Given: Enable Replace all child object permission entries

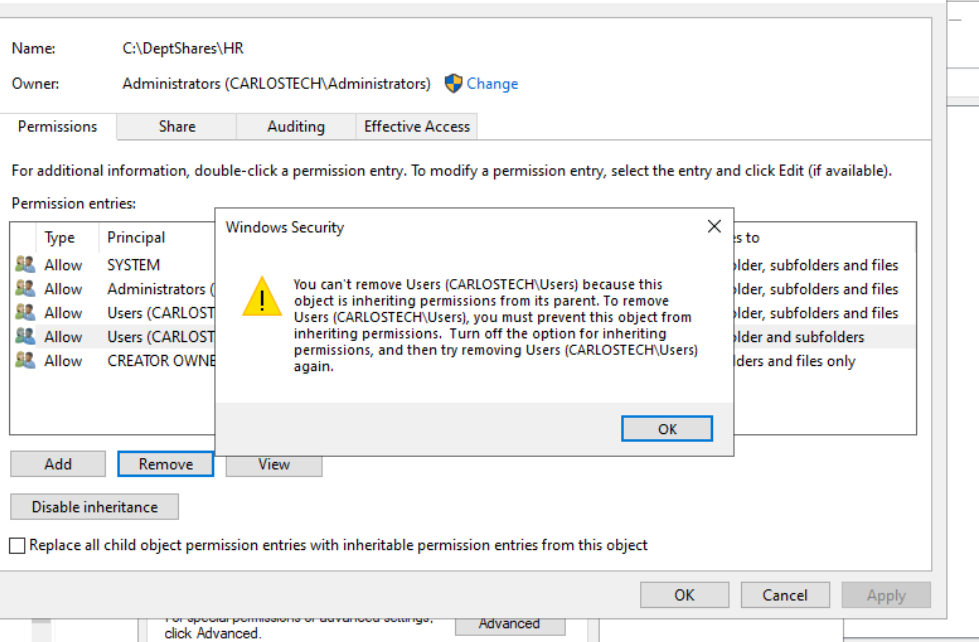Looking at the screenshot, I should [17, 546].
